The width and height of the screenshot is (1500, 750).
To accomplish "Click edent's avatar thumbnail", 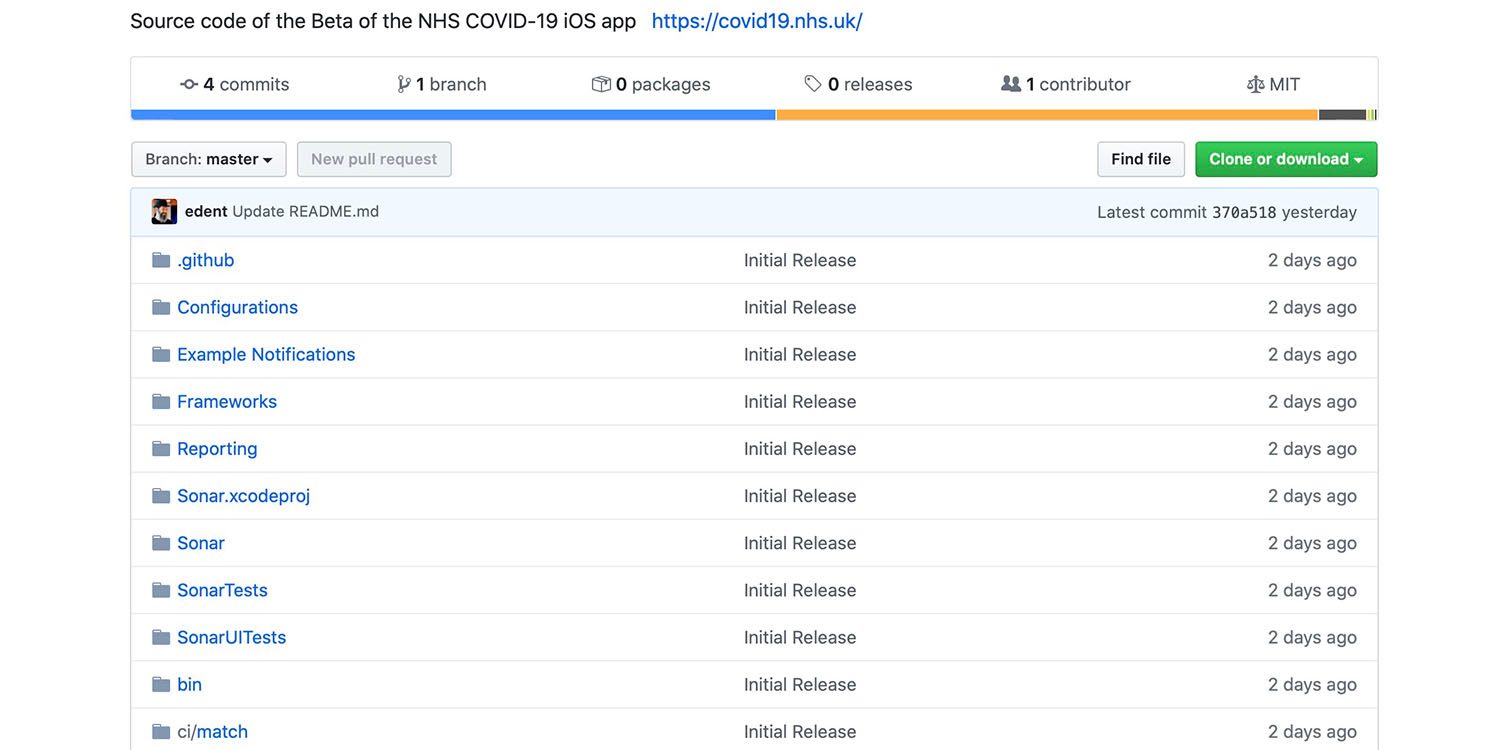I will pos(164,212).
